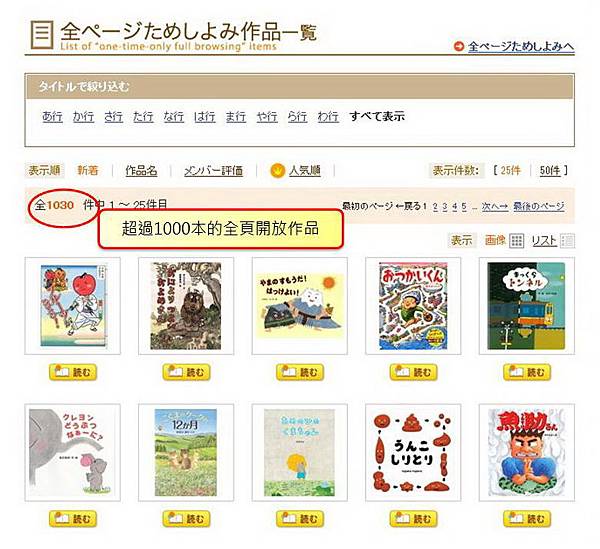Switch to image grid view icon

pyautogui.click(x=516, y=241)
